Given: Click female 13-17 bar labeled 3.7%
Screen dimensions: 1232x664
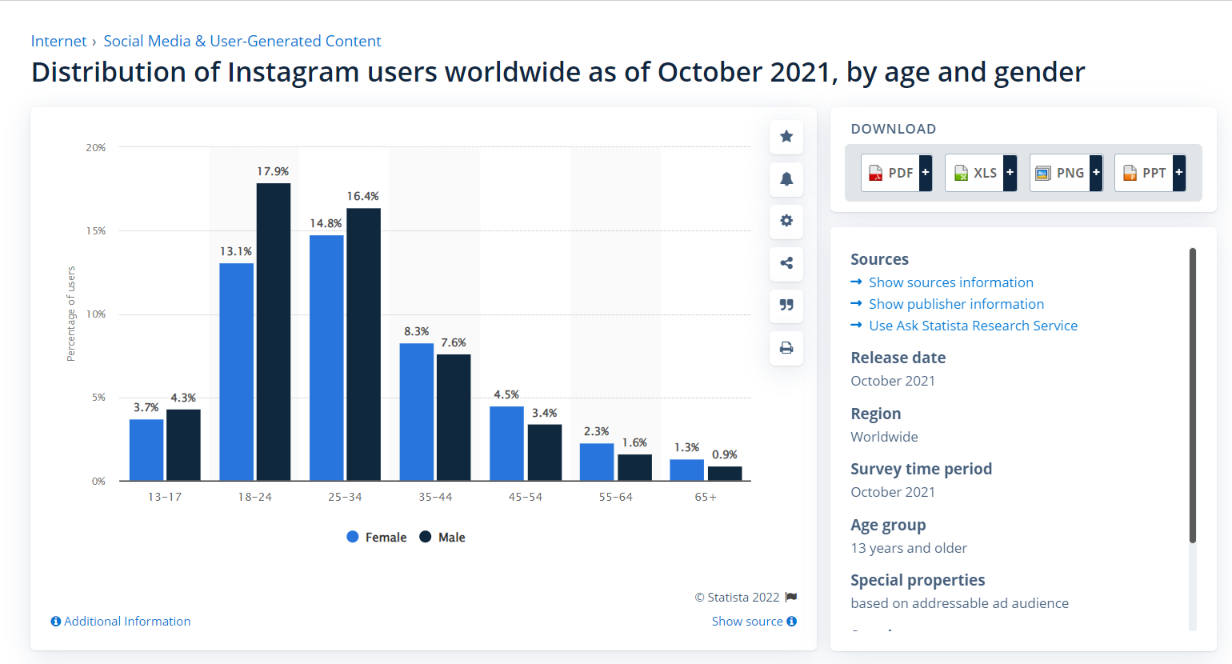Looking at the screenshot, I should pos(146,450).
